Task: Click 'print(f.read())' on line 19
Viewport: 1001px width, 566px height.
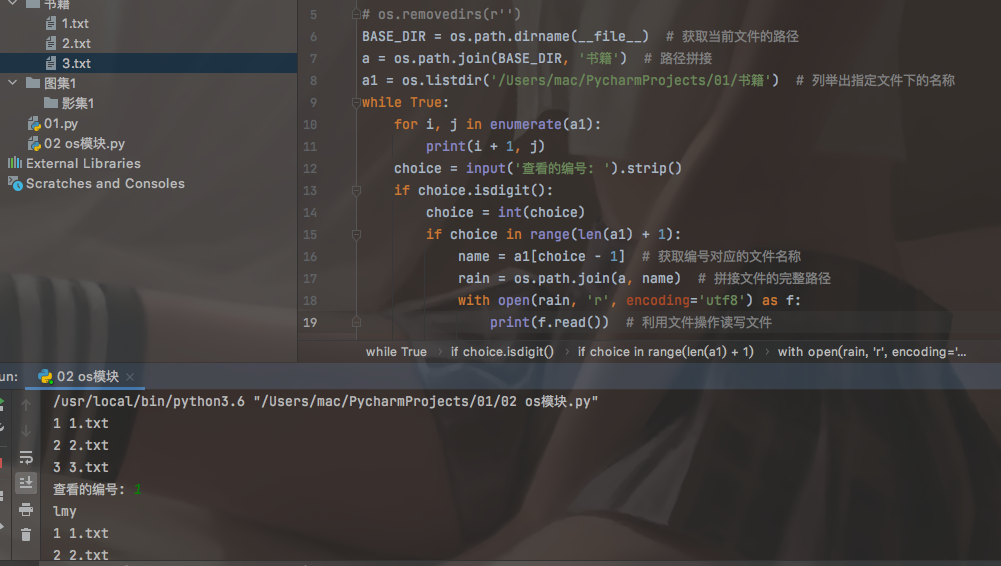Action: pos(549,322)
